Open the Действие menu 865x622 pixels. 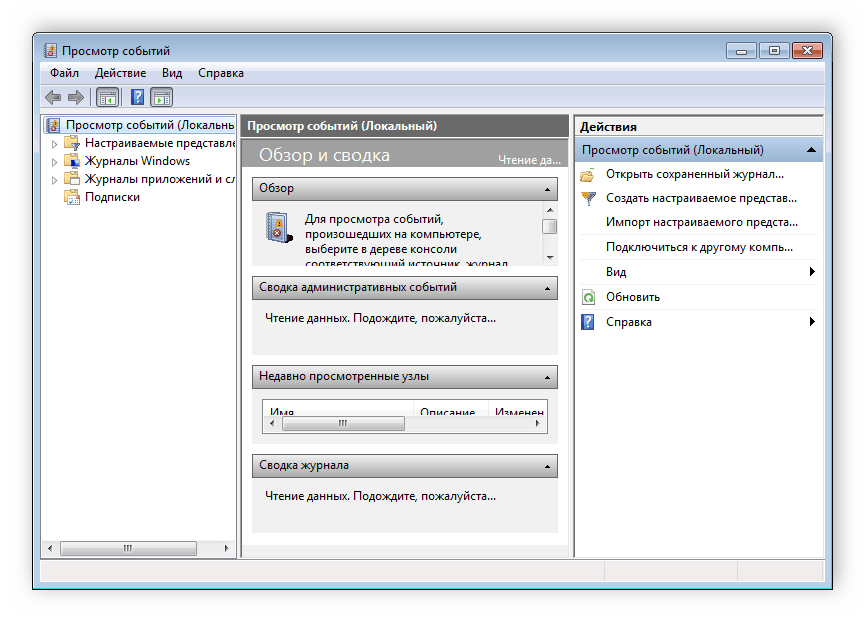tap(120, 72)
